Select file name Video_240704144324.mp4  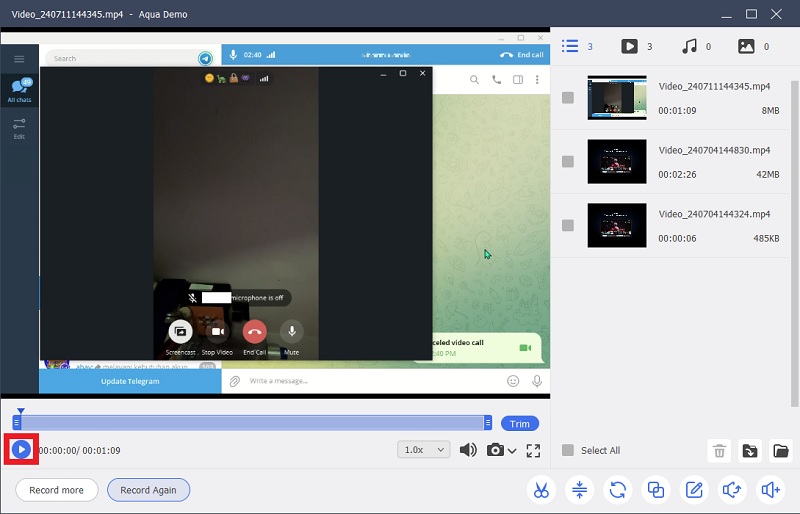point(714,214)
